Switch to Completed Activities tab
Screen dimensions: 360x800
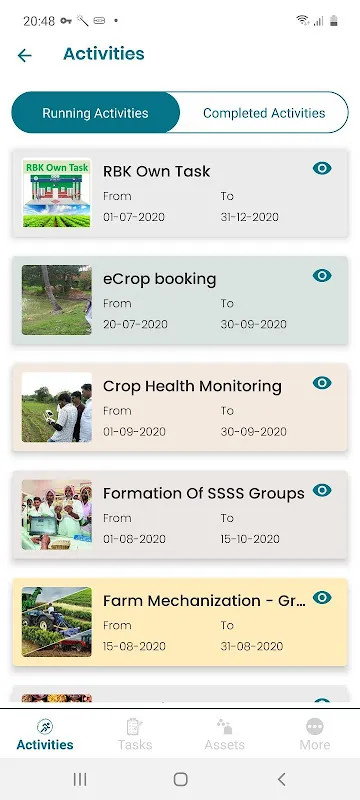[264, 113]
